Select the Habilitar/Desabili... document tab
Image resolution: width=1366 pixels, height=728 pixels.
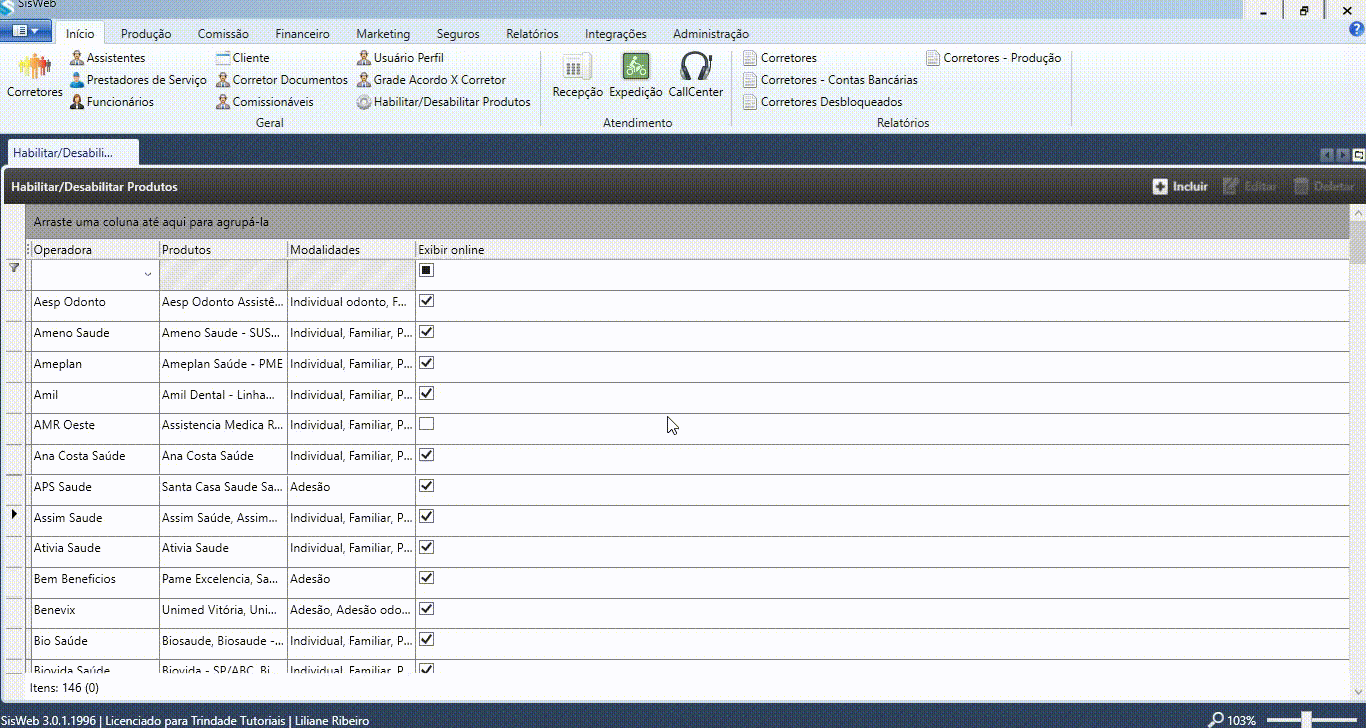pos(72,153)
